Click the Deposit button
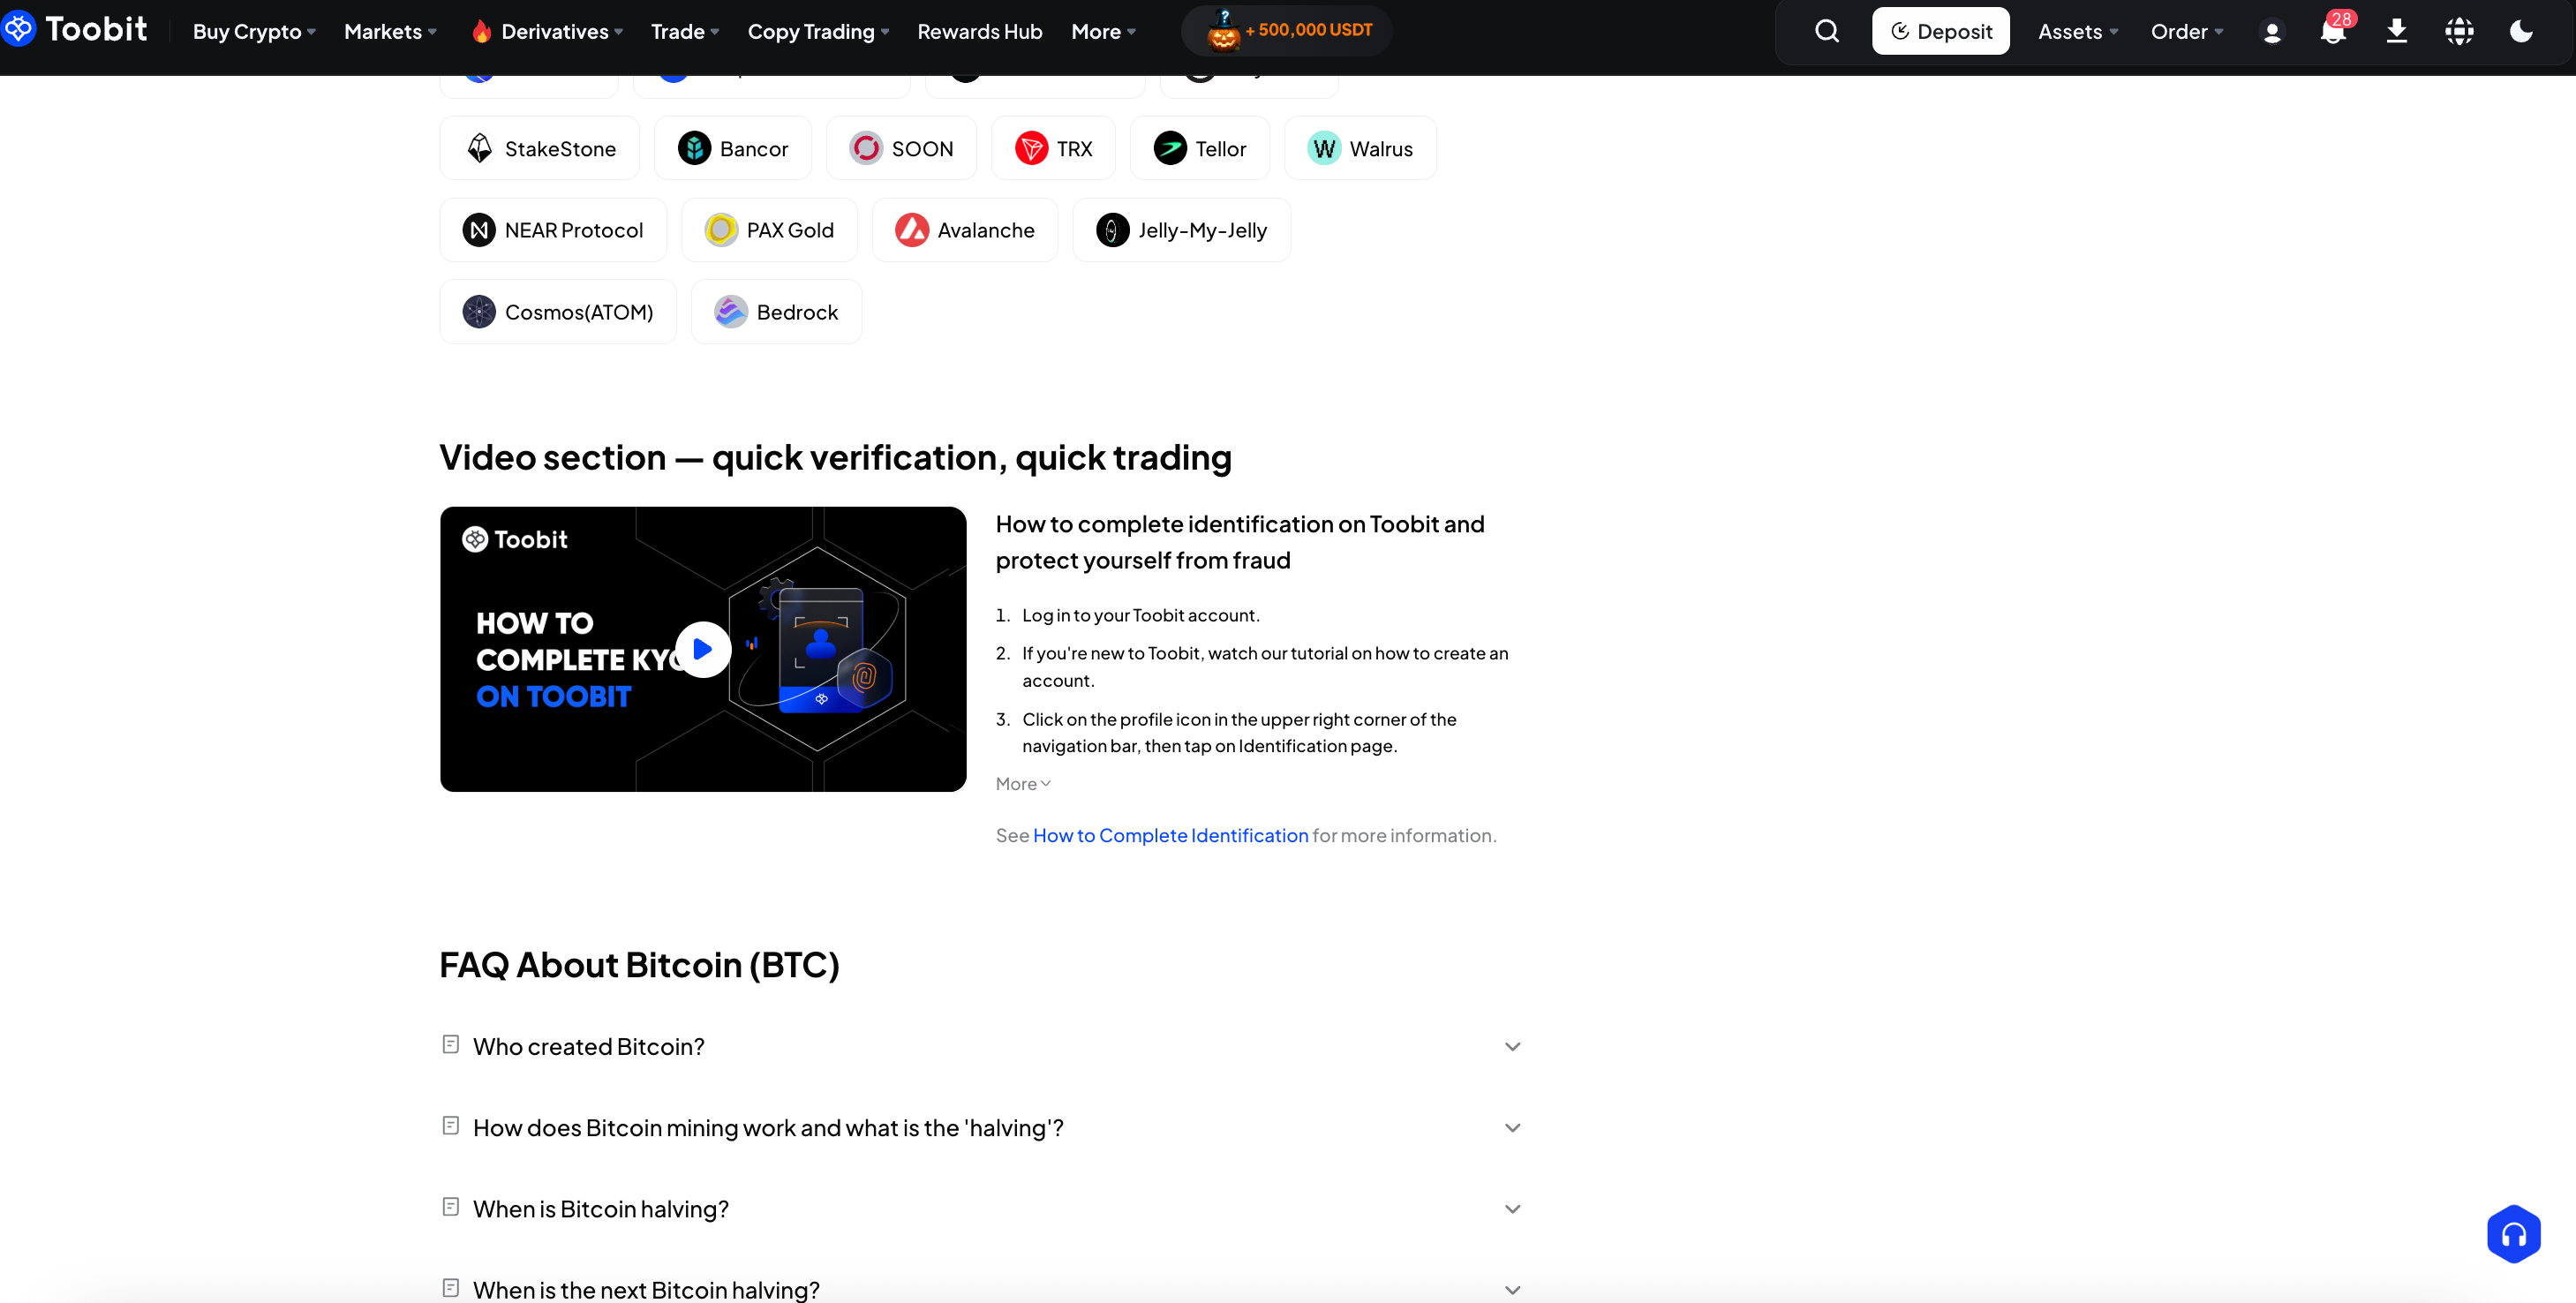Image resolution: width=2576 pixels, height=1303 pixels. [x=1940, y=31]
